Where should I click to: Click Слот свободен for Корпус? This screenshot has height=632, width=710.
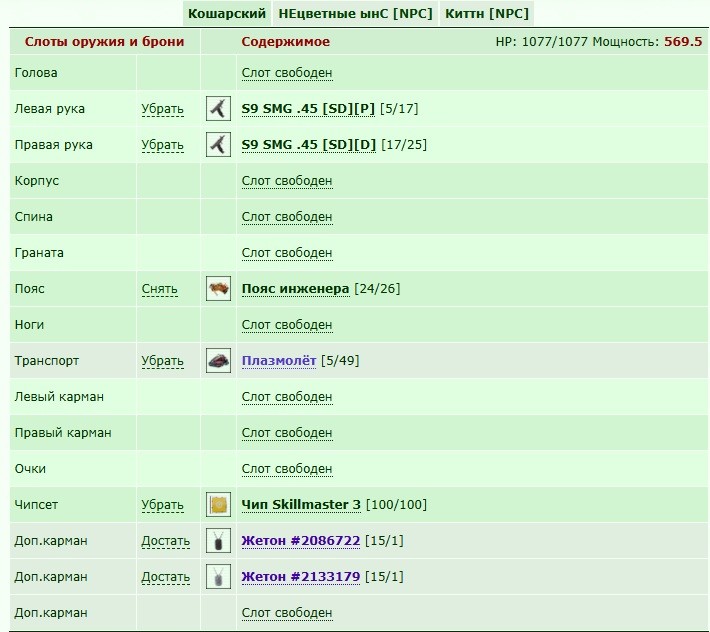point(287,181)
